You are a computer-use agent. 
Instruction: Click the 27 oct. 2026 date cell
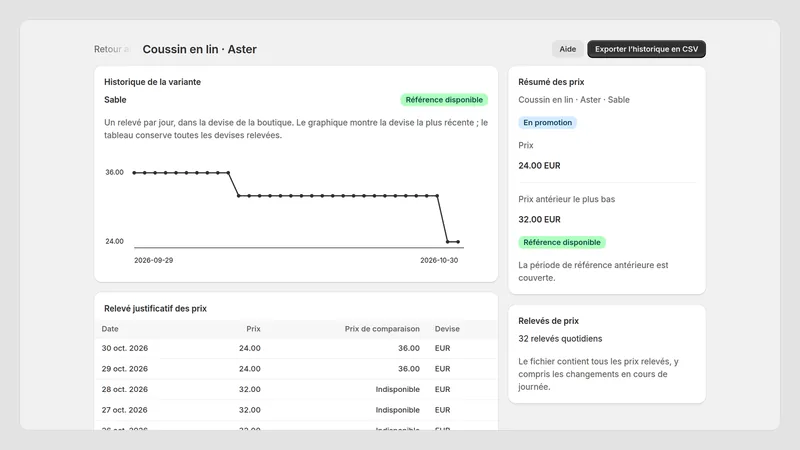[x=124, y=410]
